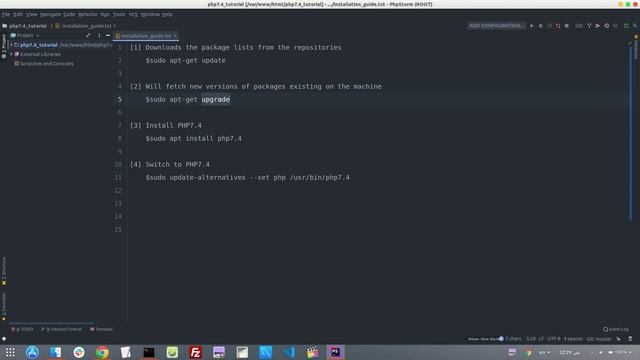This screenshot has width=640, height=360.
Task: Open the Refactor menu
Action: pyautogui.click(x=88, y=14)
